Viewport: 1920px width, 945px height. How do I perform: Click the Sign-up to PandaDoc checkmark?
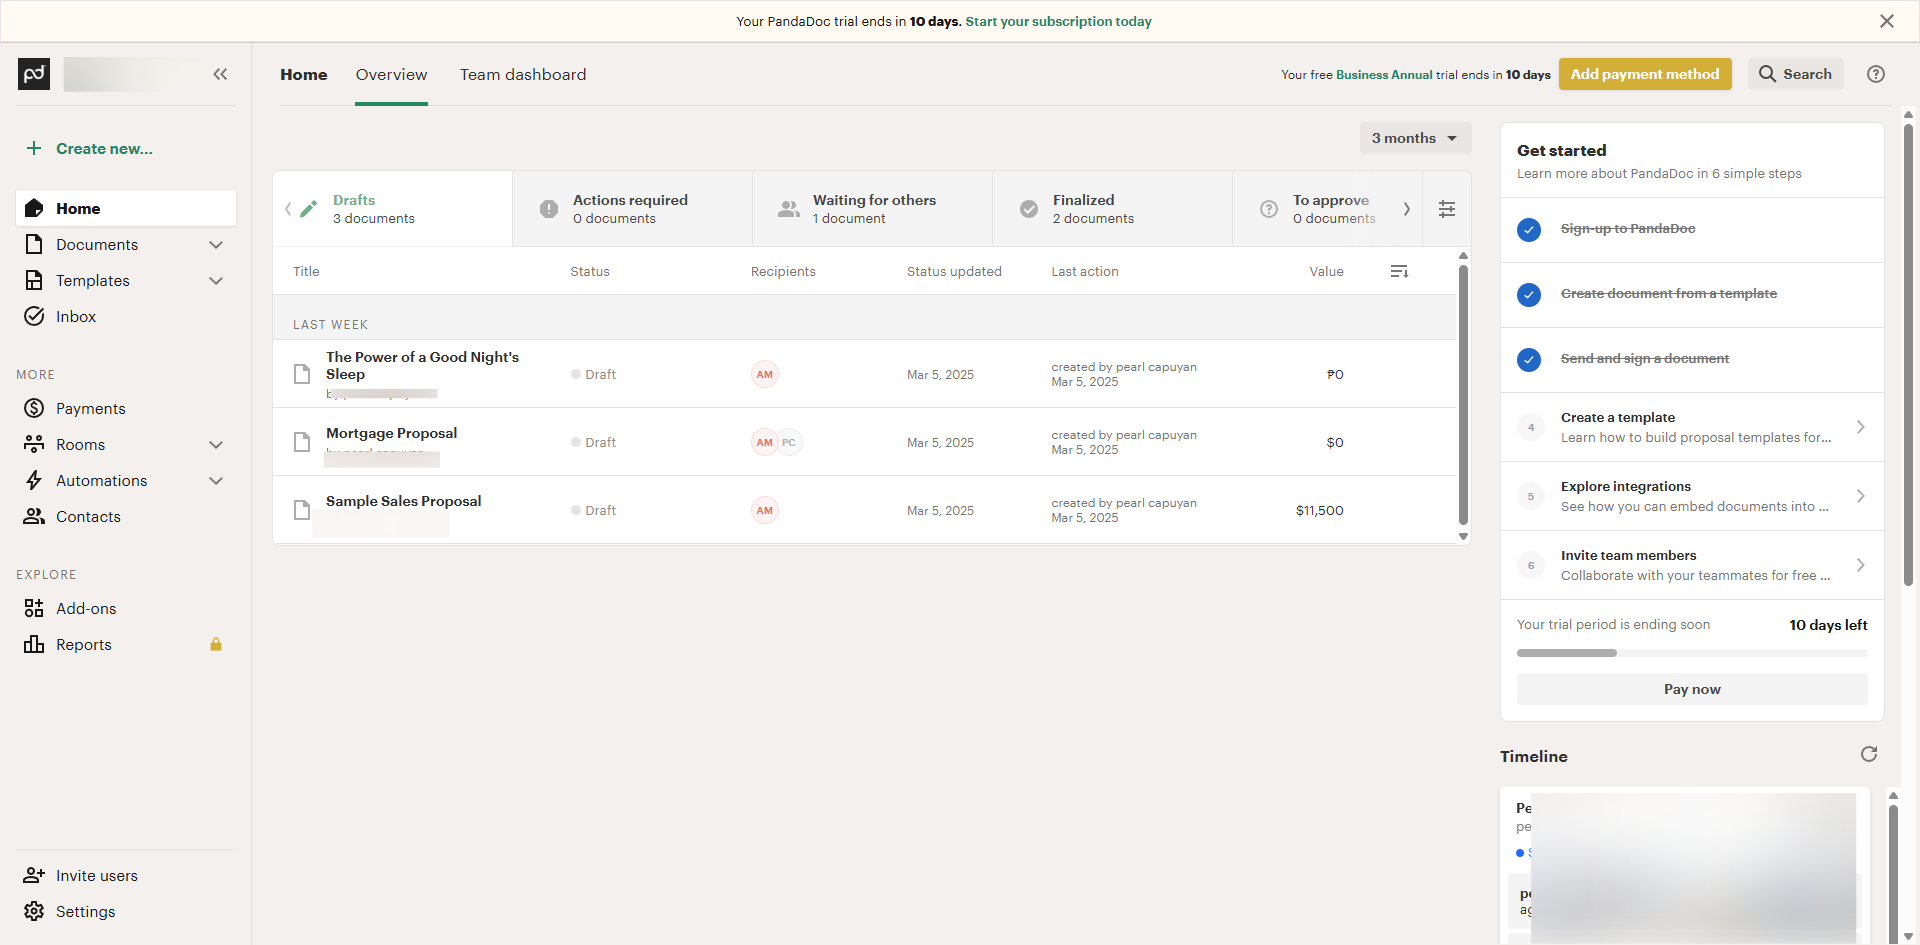click(x=1529, y=230)
